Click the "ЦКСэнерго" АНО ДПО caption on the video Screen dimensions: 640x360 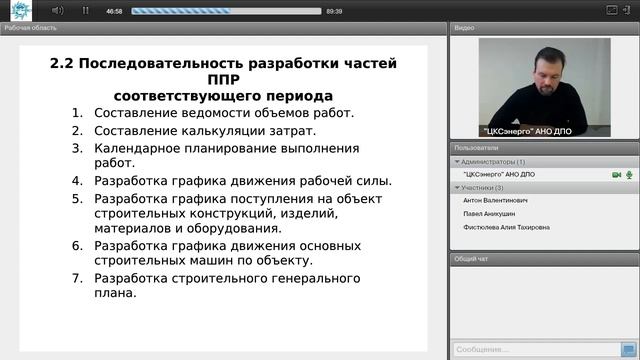point(527,131)
